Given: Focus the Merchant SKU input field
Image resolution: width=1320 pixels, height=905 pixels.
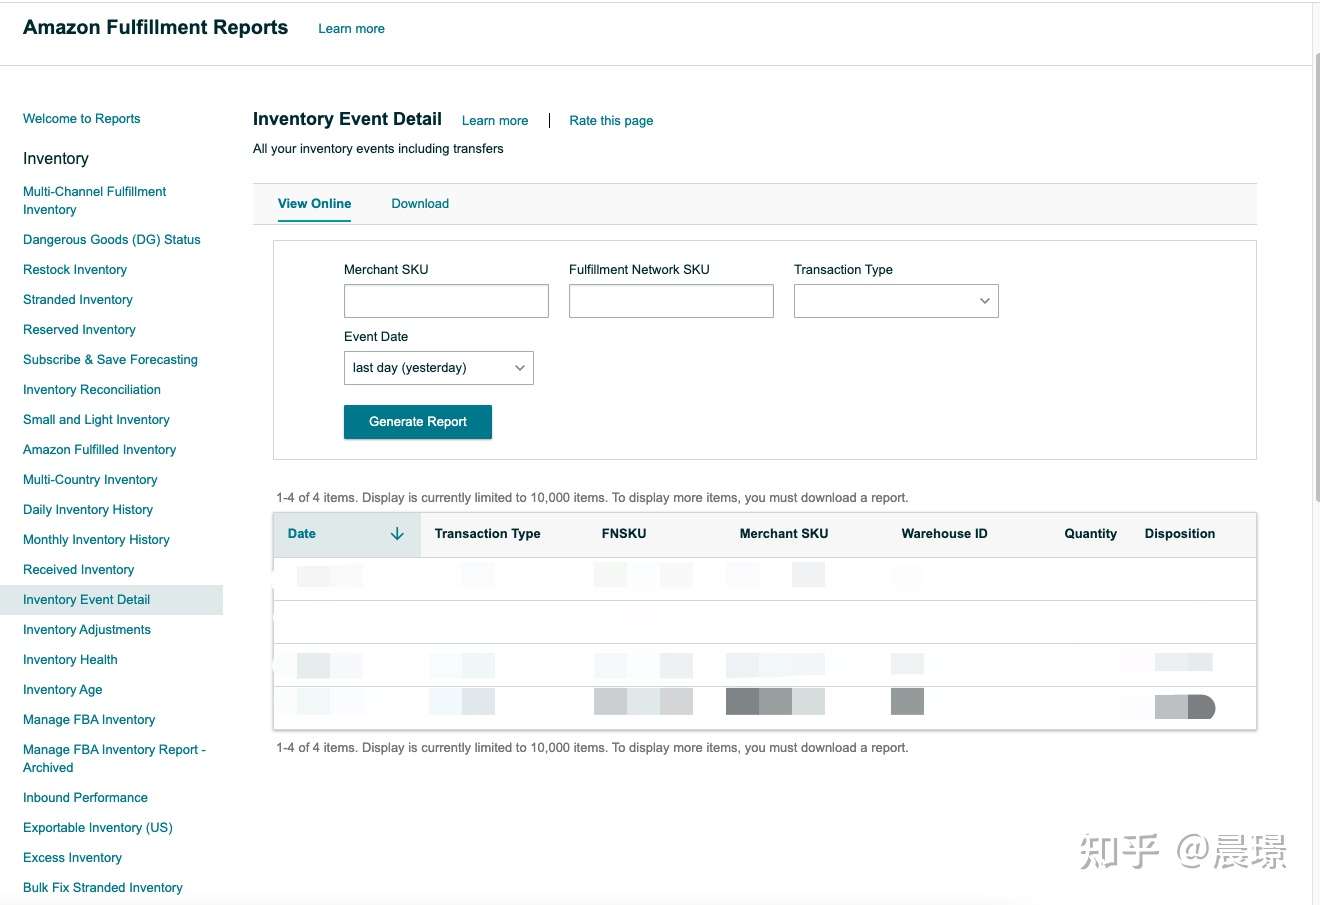Looking at the screenshot, I should tap(446, 301).
